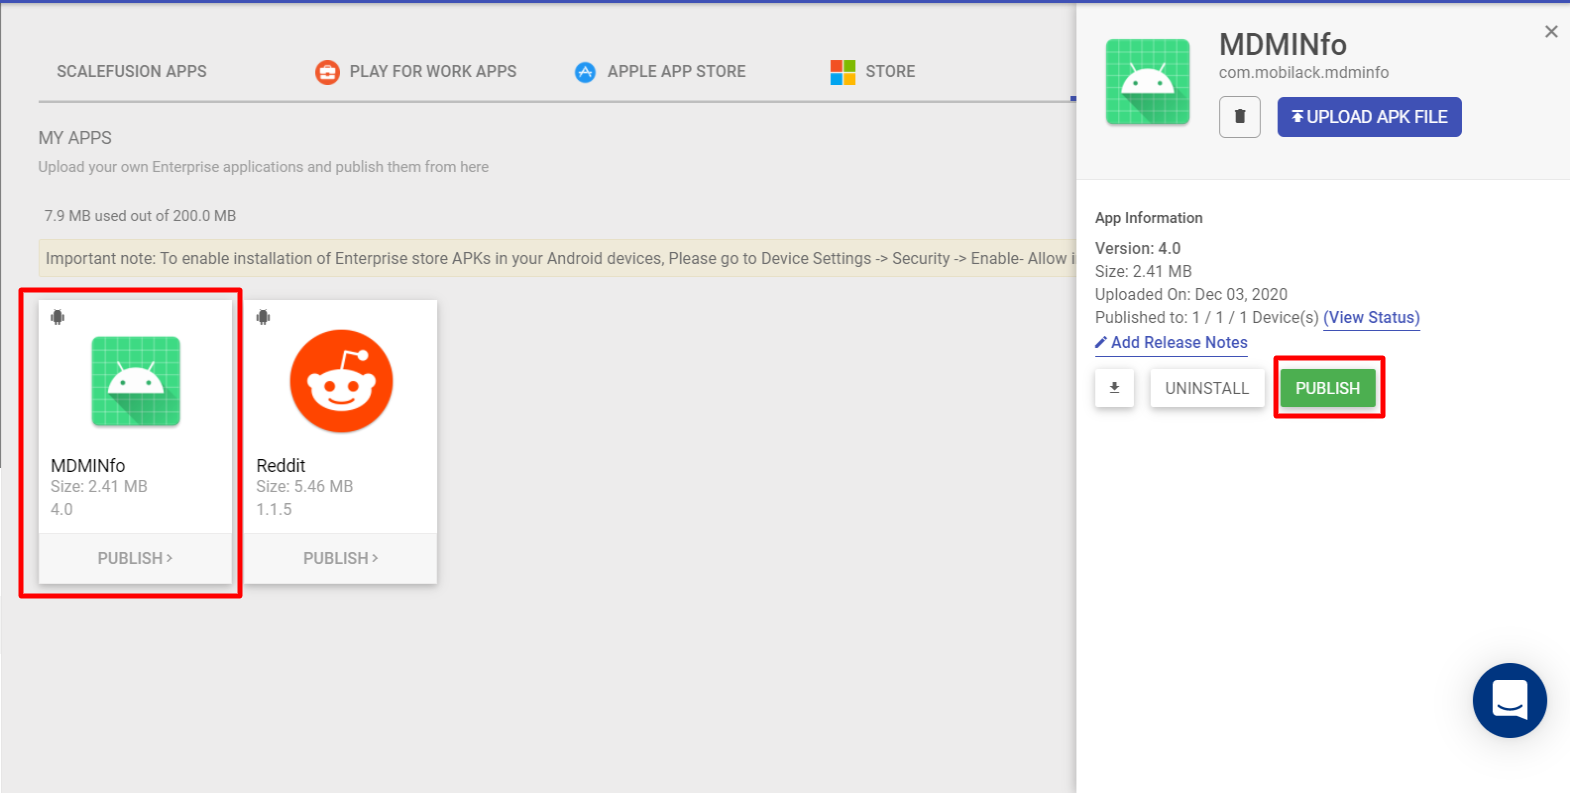
Task: Open the Store tab
Action: [x=873, y=72]
